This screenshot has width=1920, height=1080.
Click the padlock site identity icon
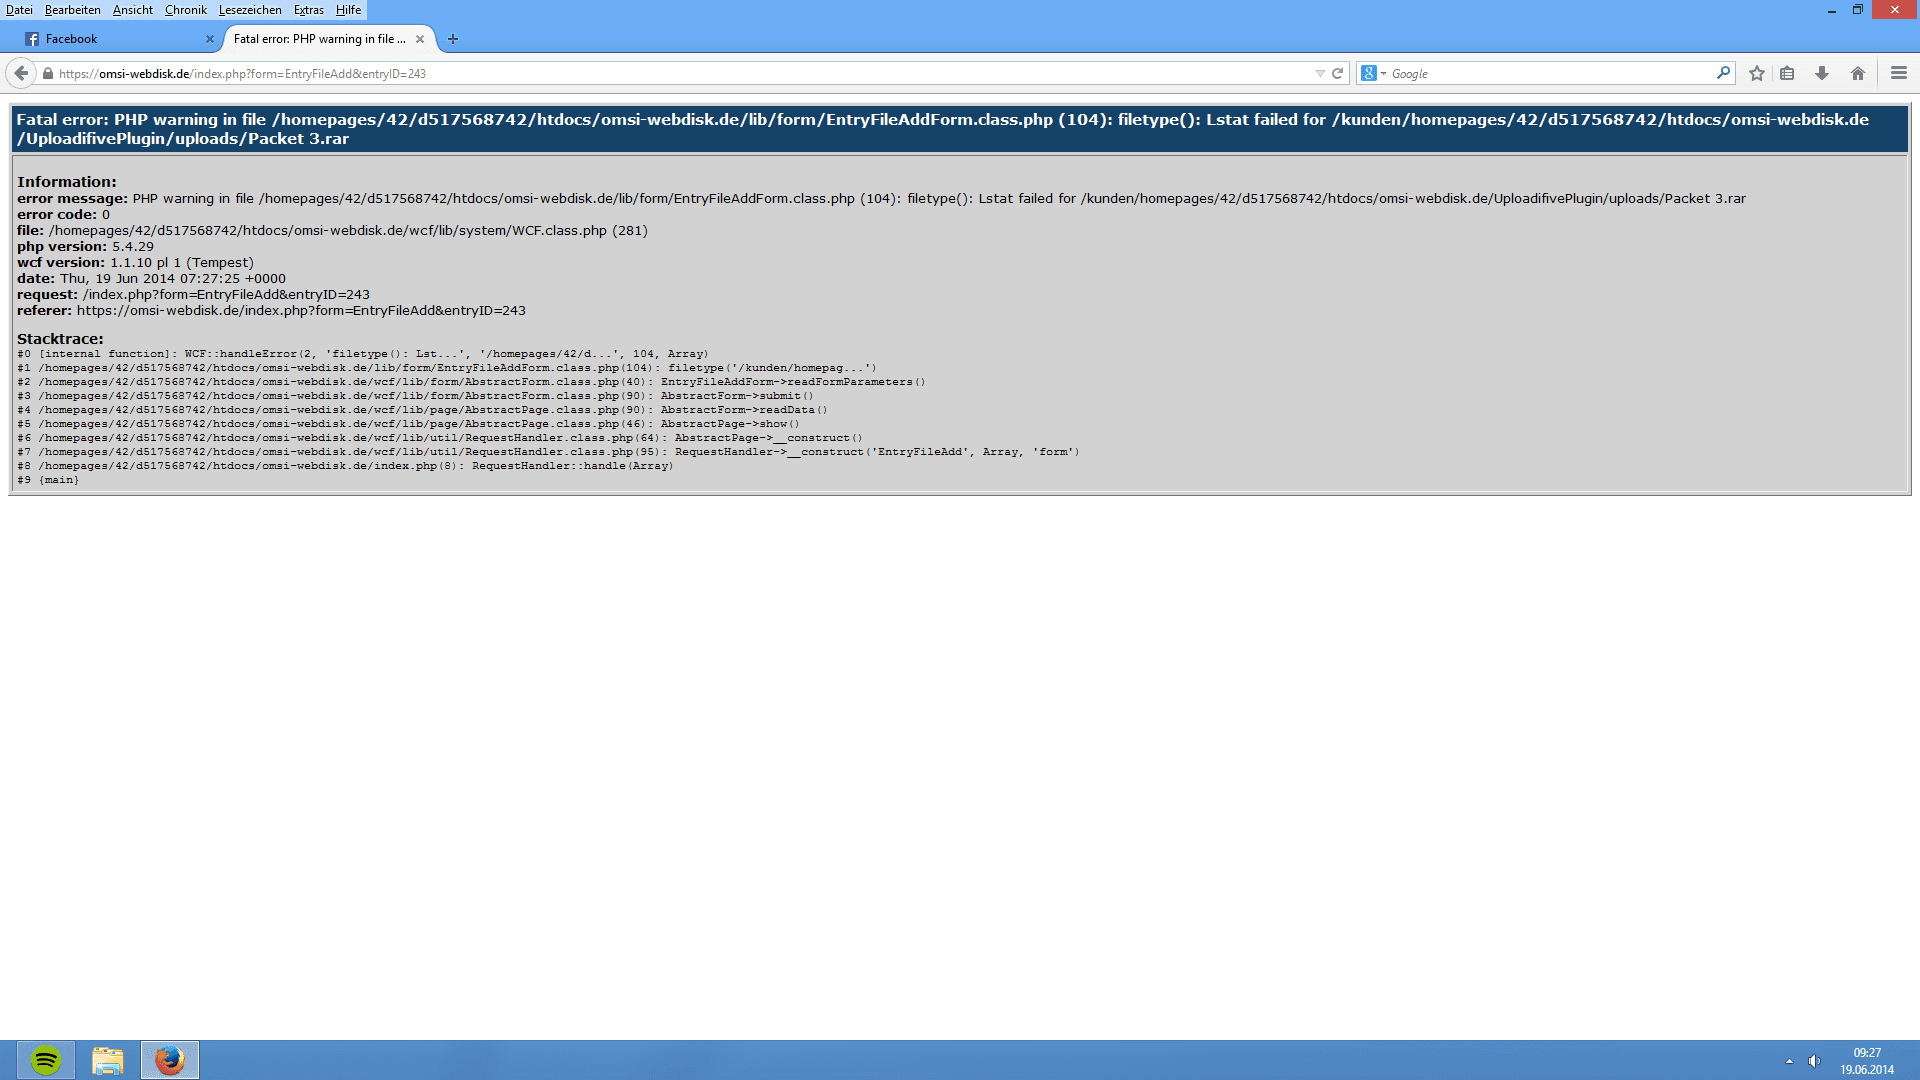tap(47, 73)
